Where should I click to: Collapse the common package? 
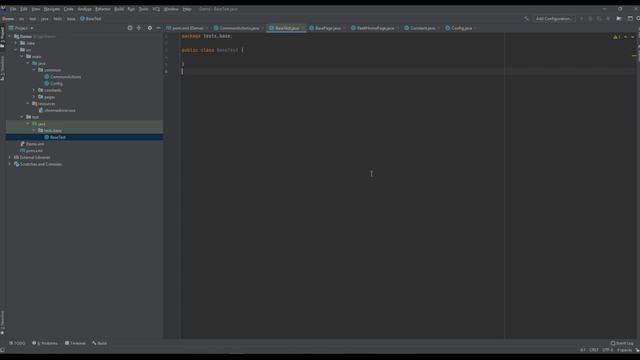pos(34,70)
